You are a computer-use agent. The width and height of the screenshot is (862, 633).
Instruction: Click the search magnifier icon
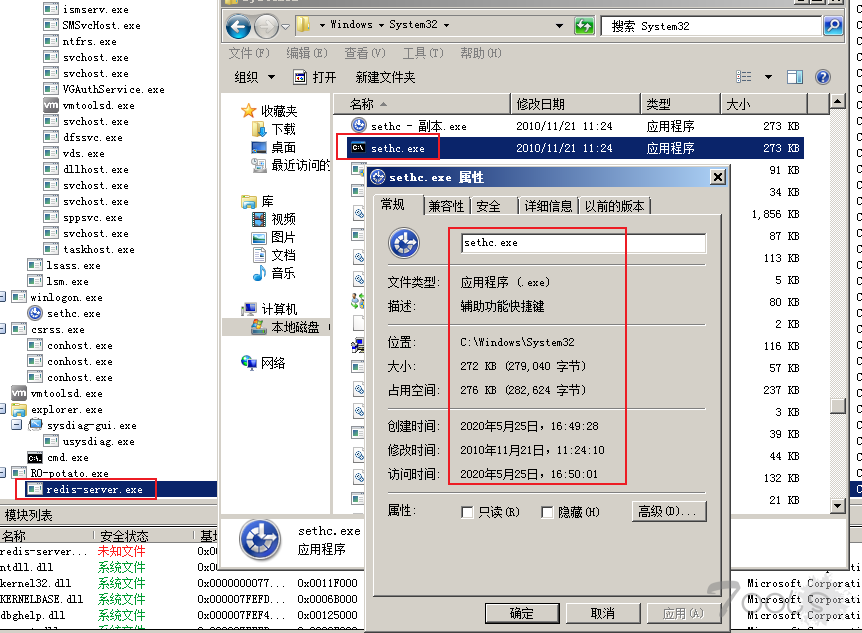click(833, 25)
